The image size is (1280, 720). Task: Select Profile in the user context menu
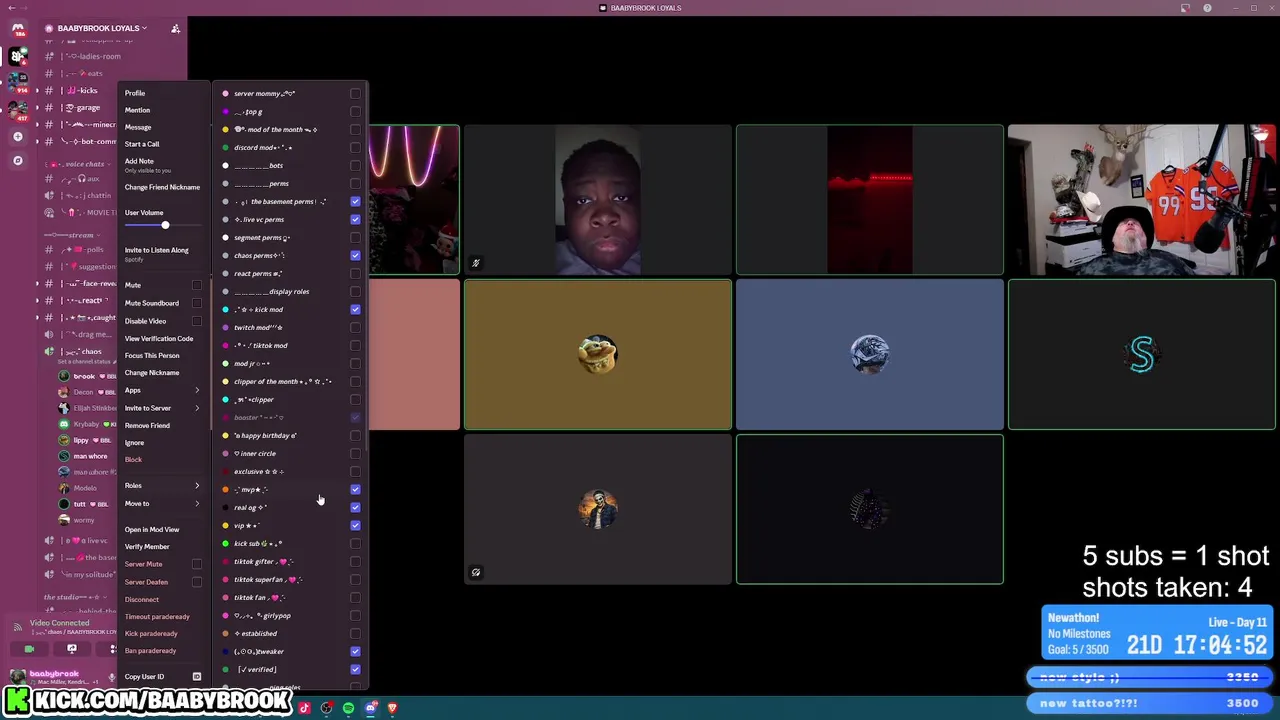click(162, 93)
